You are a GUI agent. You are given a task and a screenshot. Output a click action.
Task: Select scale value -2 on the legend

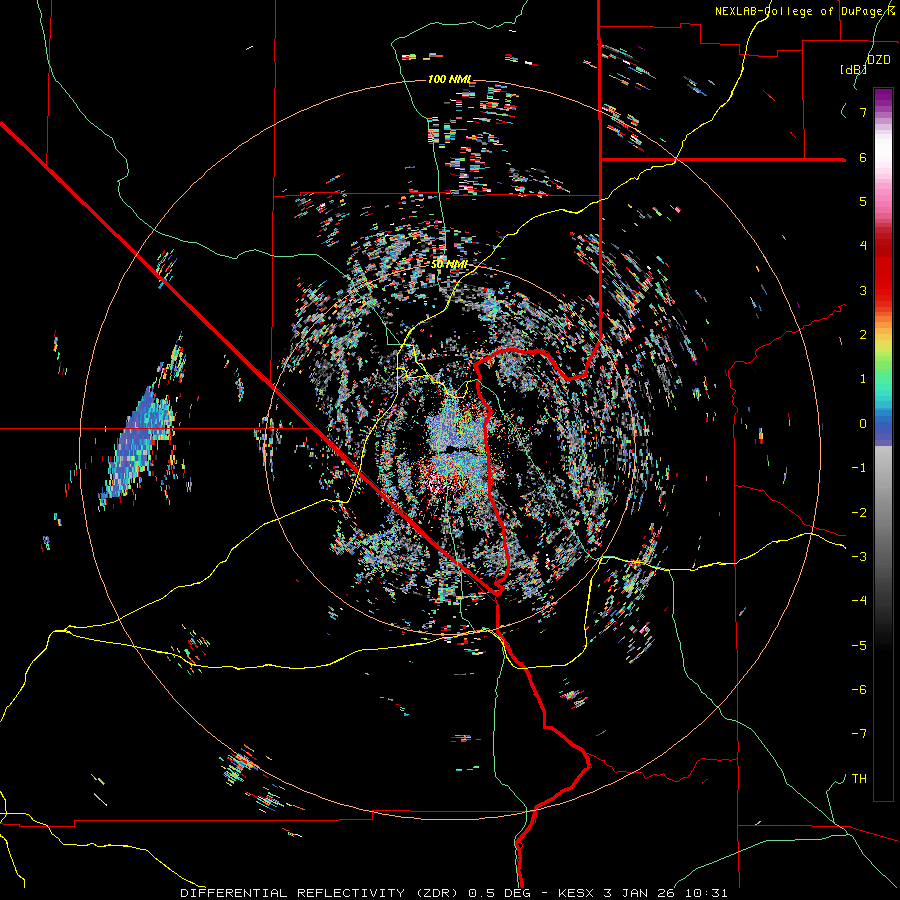tap(859, 513)
